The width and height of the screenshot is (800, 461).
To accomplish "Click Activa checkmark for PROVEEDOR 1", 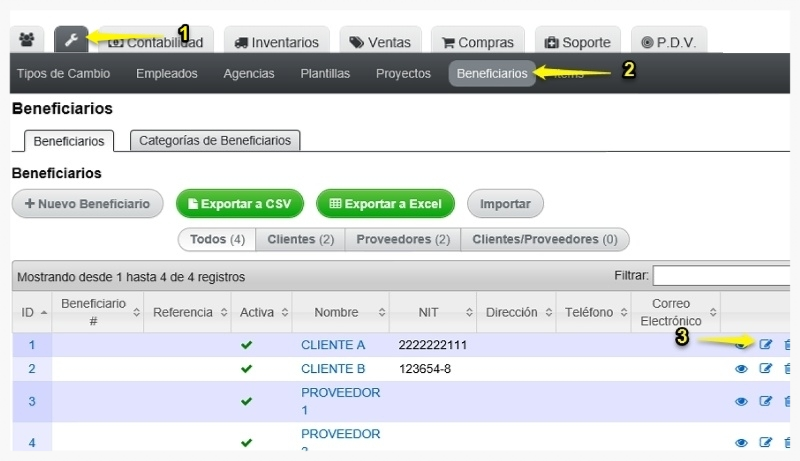I will 246,401.
